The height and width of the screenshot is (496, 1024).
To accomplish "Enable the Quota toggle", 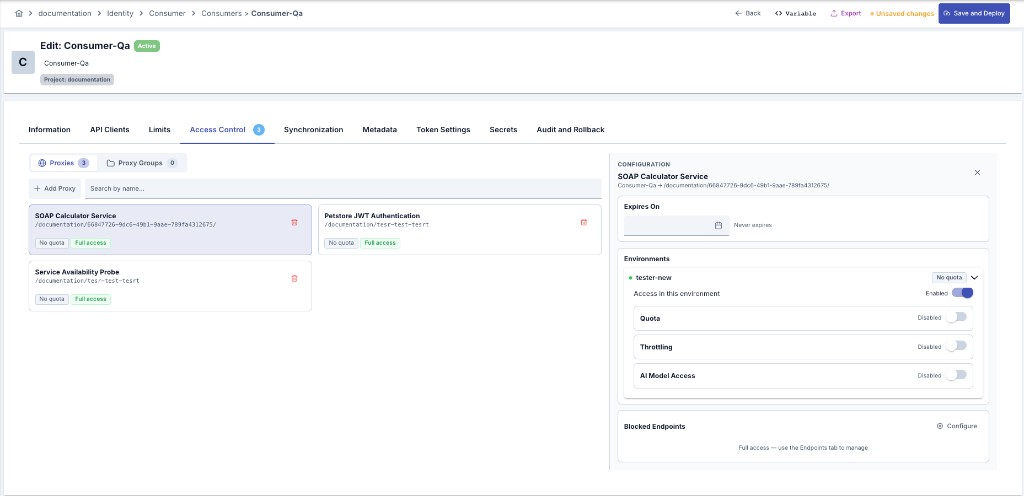I will pyautogui.click(x=955, y=317).
